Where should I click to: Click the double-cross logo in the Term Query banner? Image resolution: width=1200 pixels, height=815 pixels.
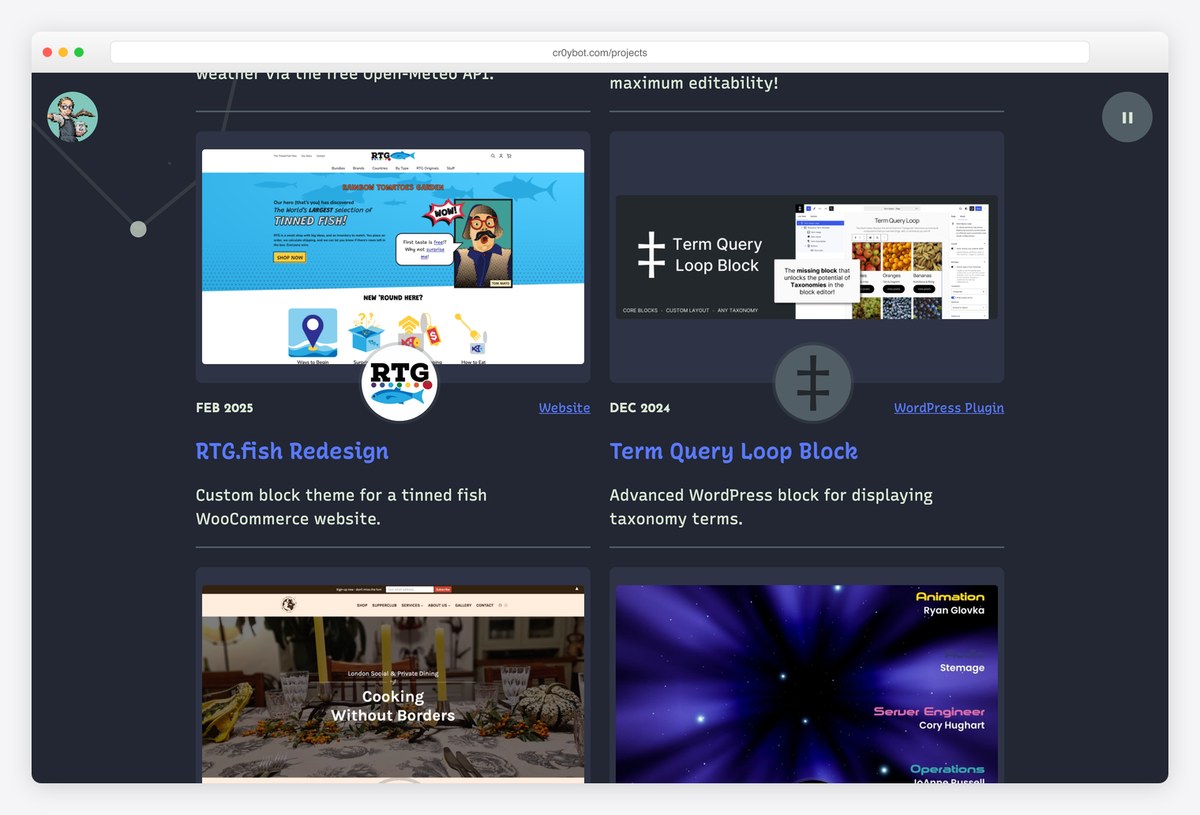coord(651,254)
